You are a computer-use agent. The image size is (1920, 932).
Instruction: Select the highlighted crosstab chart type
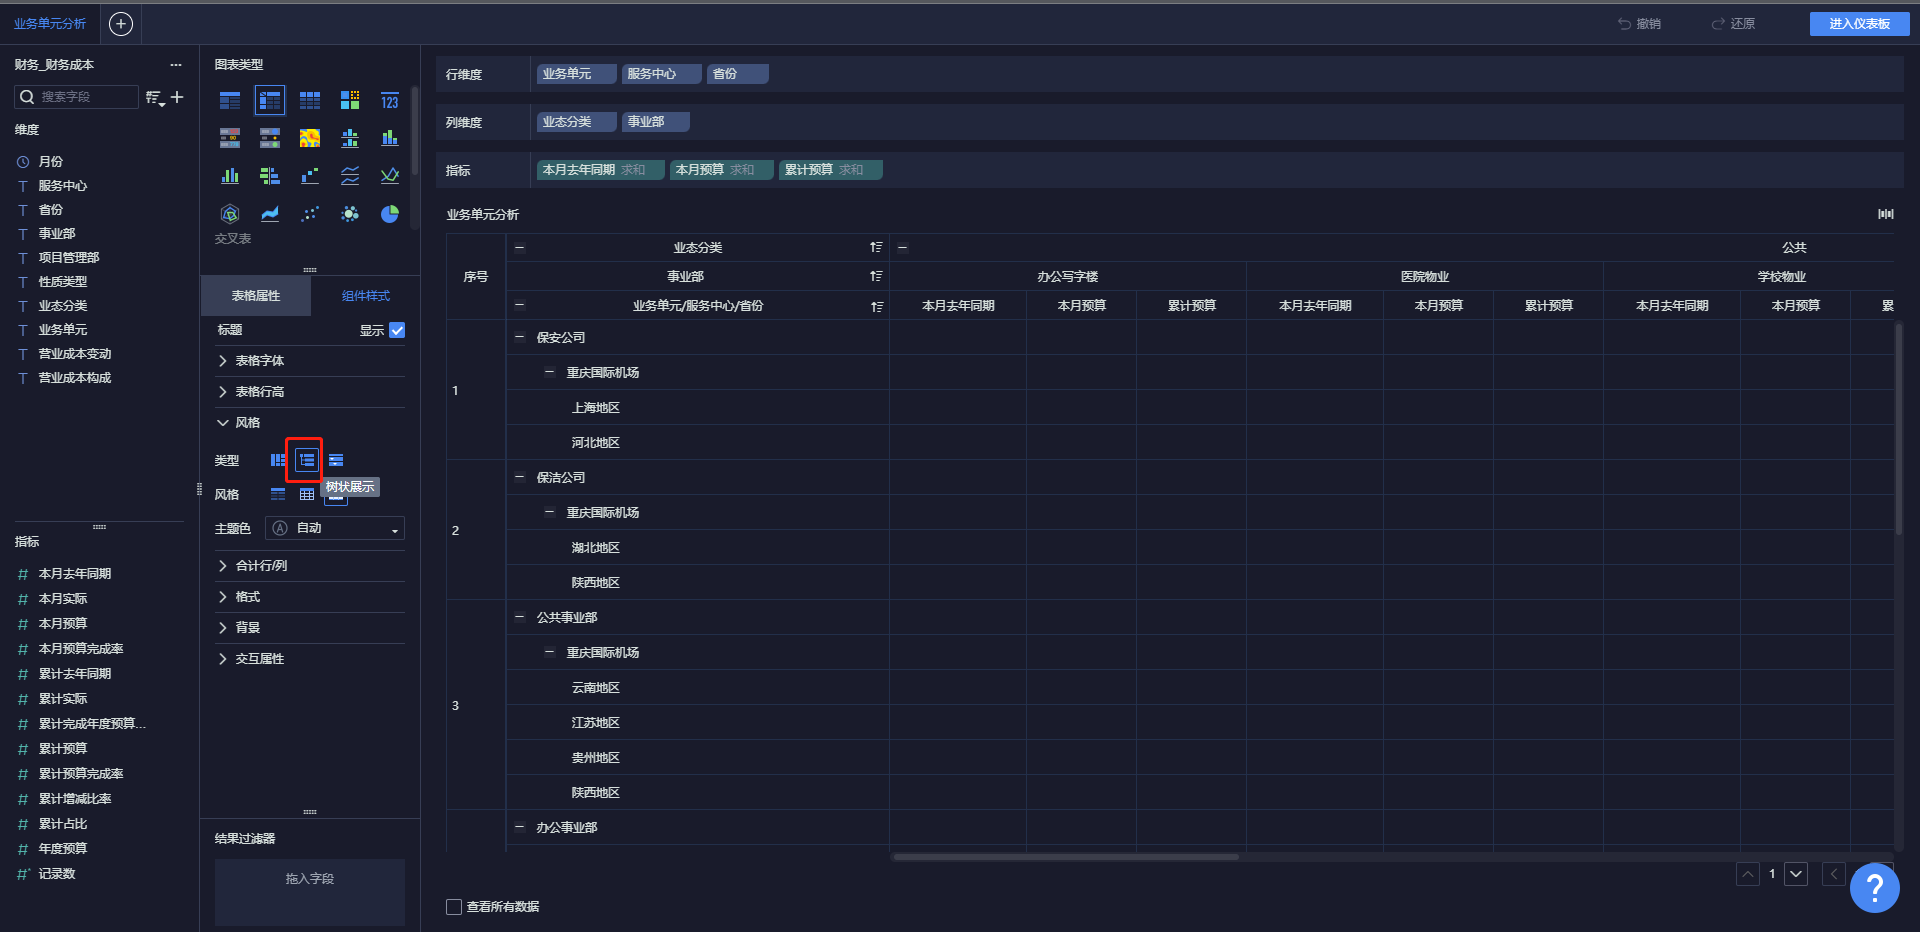(270, 100)
